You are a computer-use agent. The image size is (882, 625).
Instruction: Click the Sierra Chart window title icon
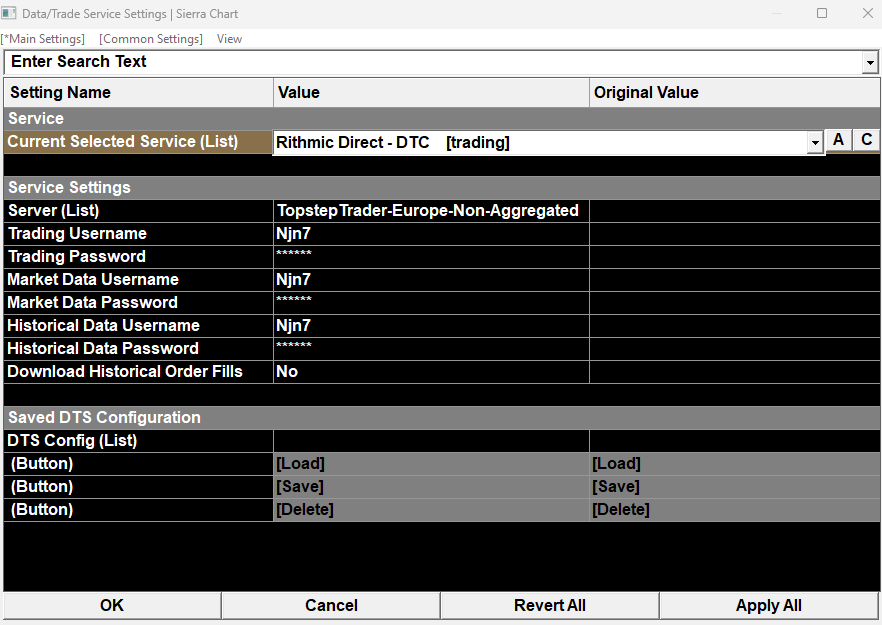9,13
